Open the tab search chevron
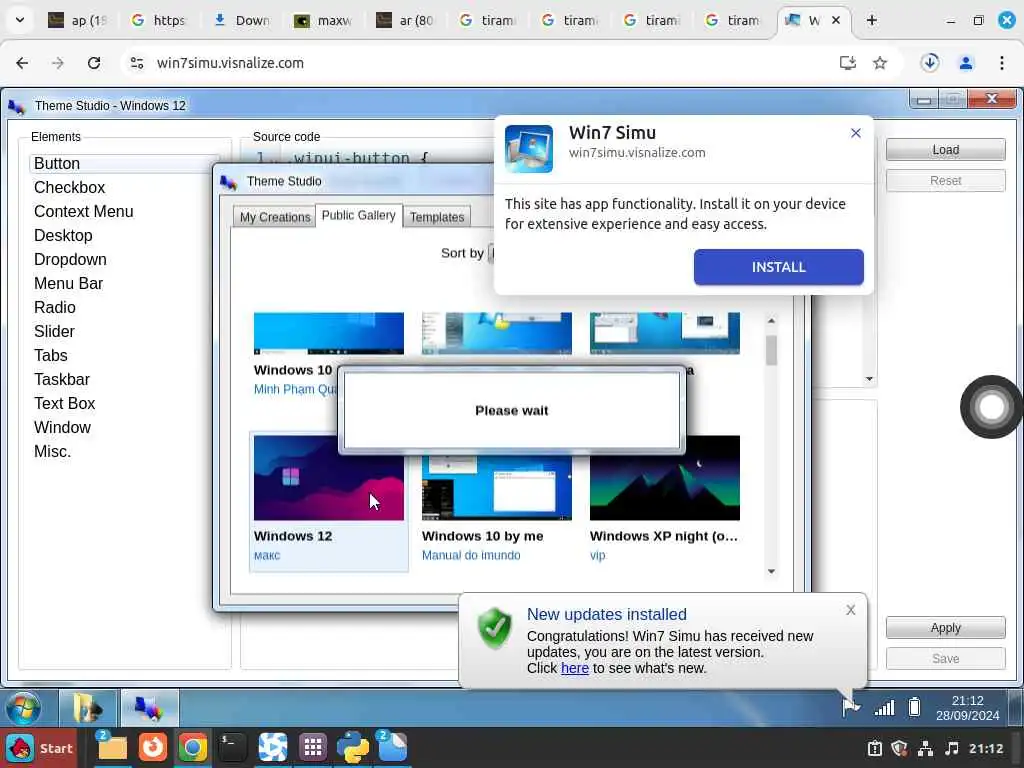The height and width of the screenshot is (768, 1024). [x=20, y=20]
